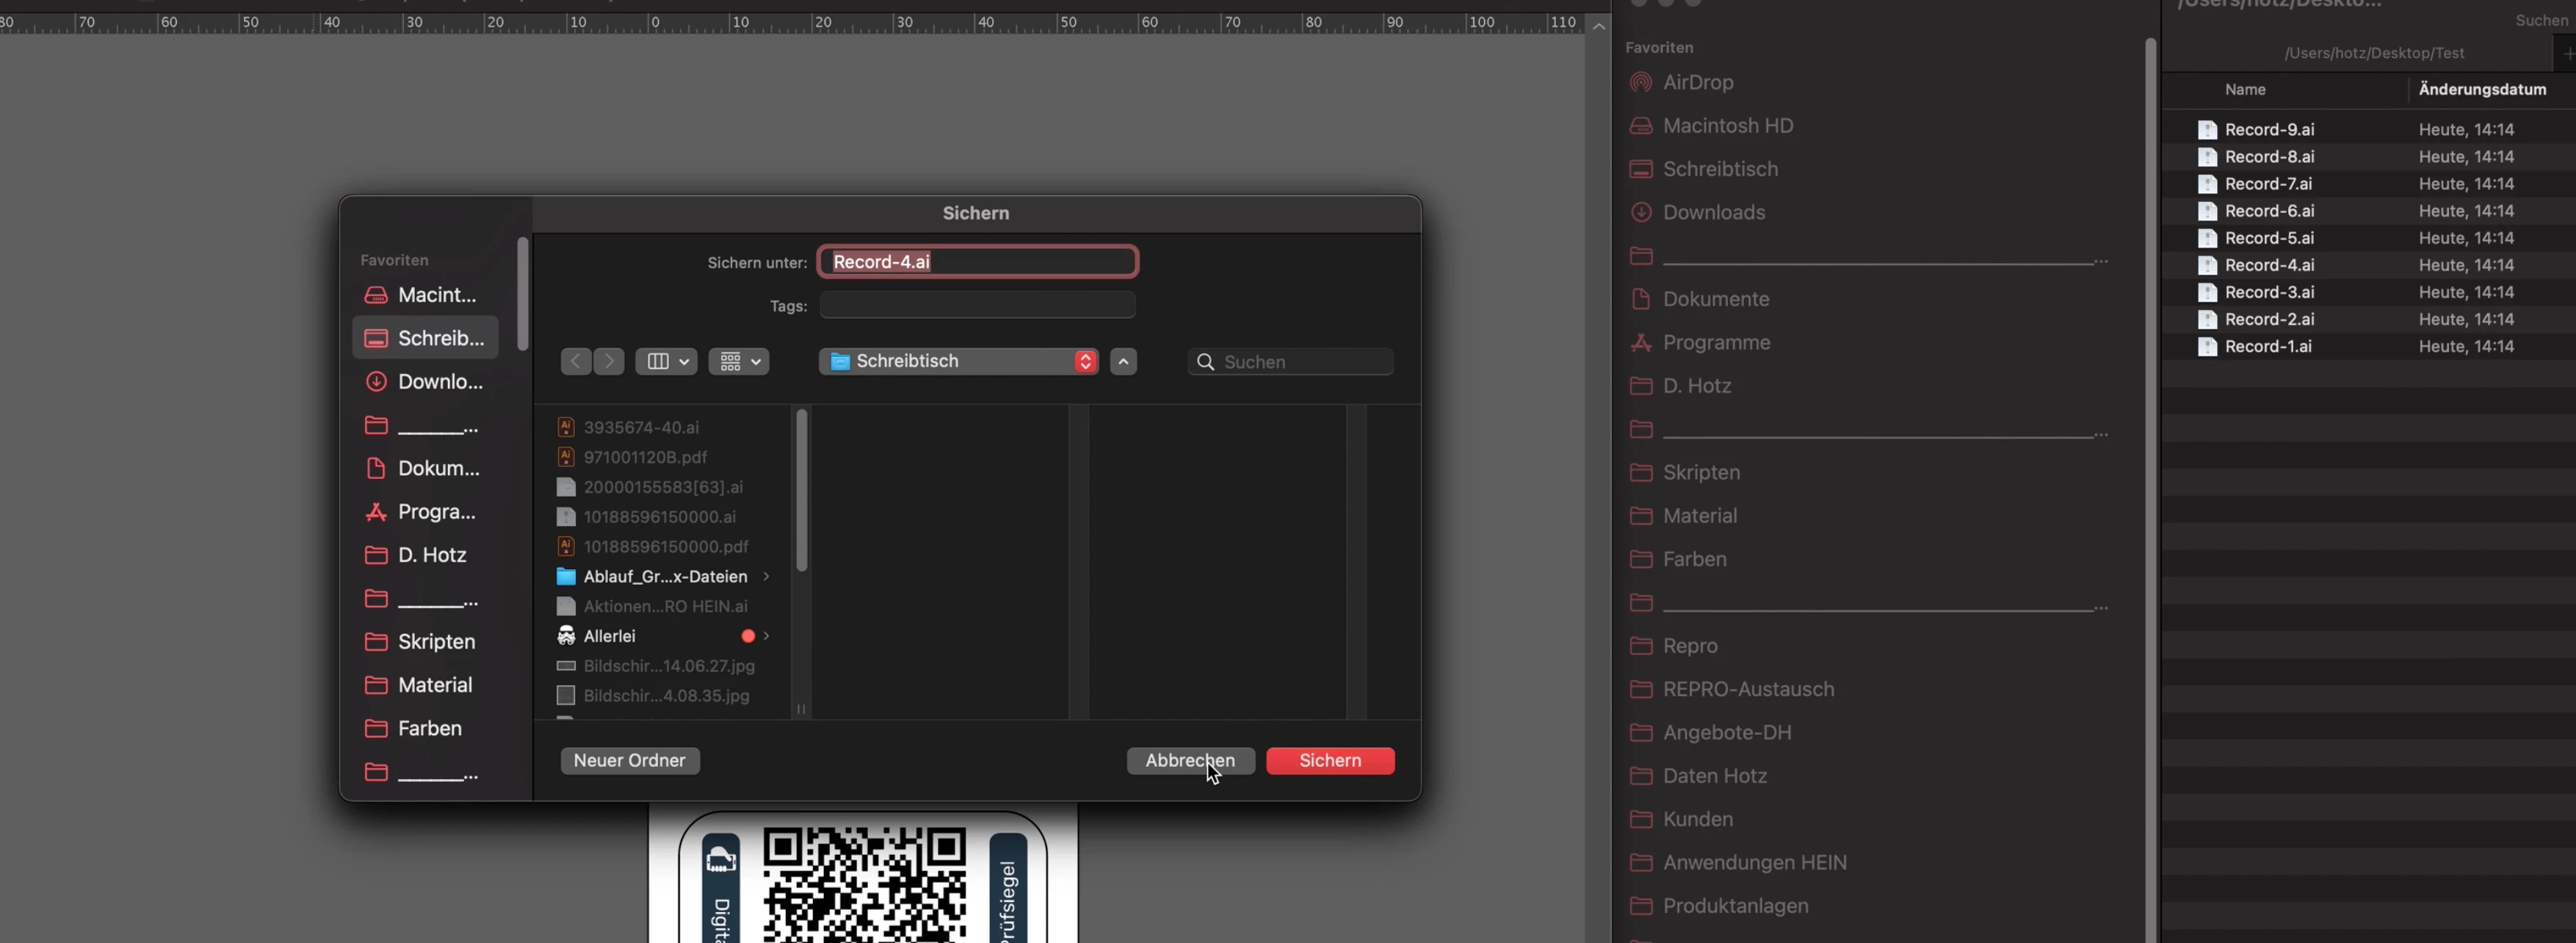2576x943 pixels.
Task: Open the column view mode dropdown
Action: (667, 361)
